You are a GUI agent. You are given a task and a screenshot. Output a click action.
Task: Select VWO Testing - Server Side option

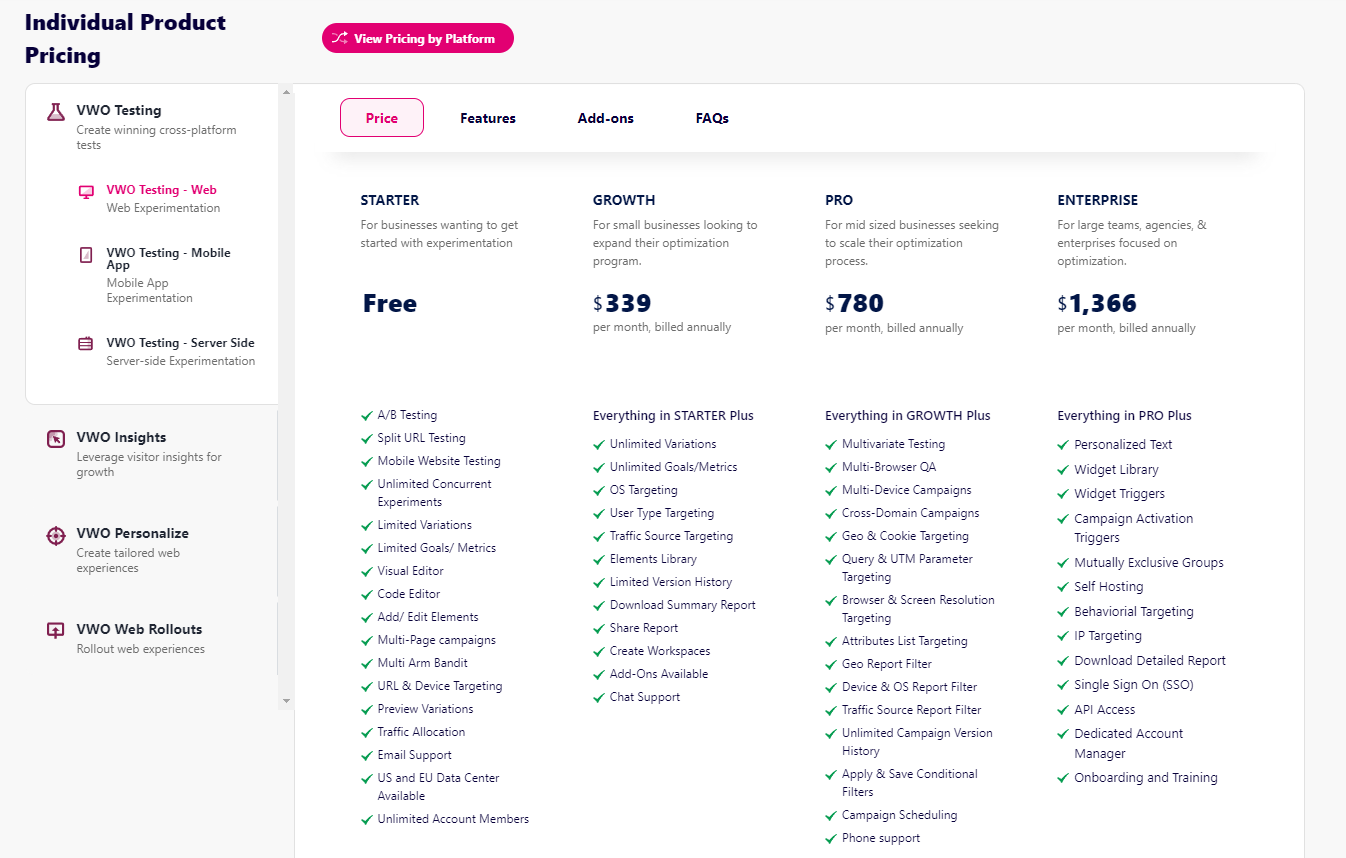click(x=180, y=343)
